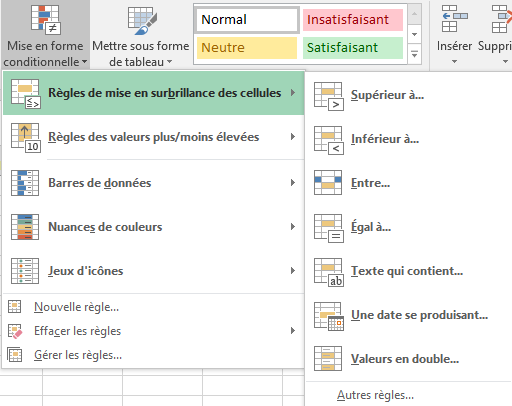512x406 pixels.
Task: Apply the Insatisfaisant cell style
Action: point(353,20)
